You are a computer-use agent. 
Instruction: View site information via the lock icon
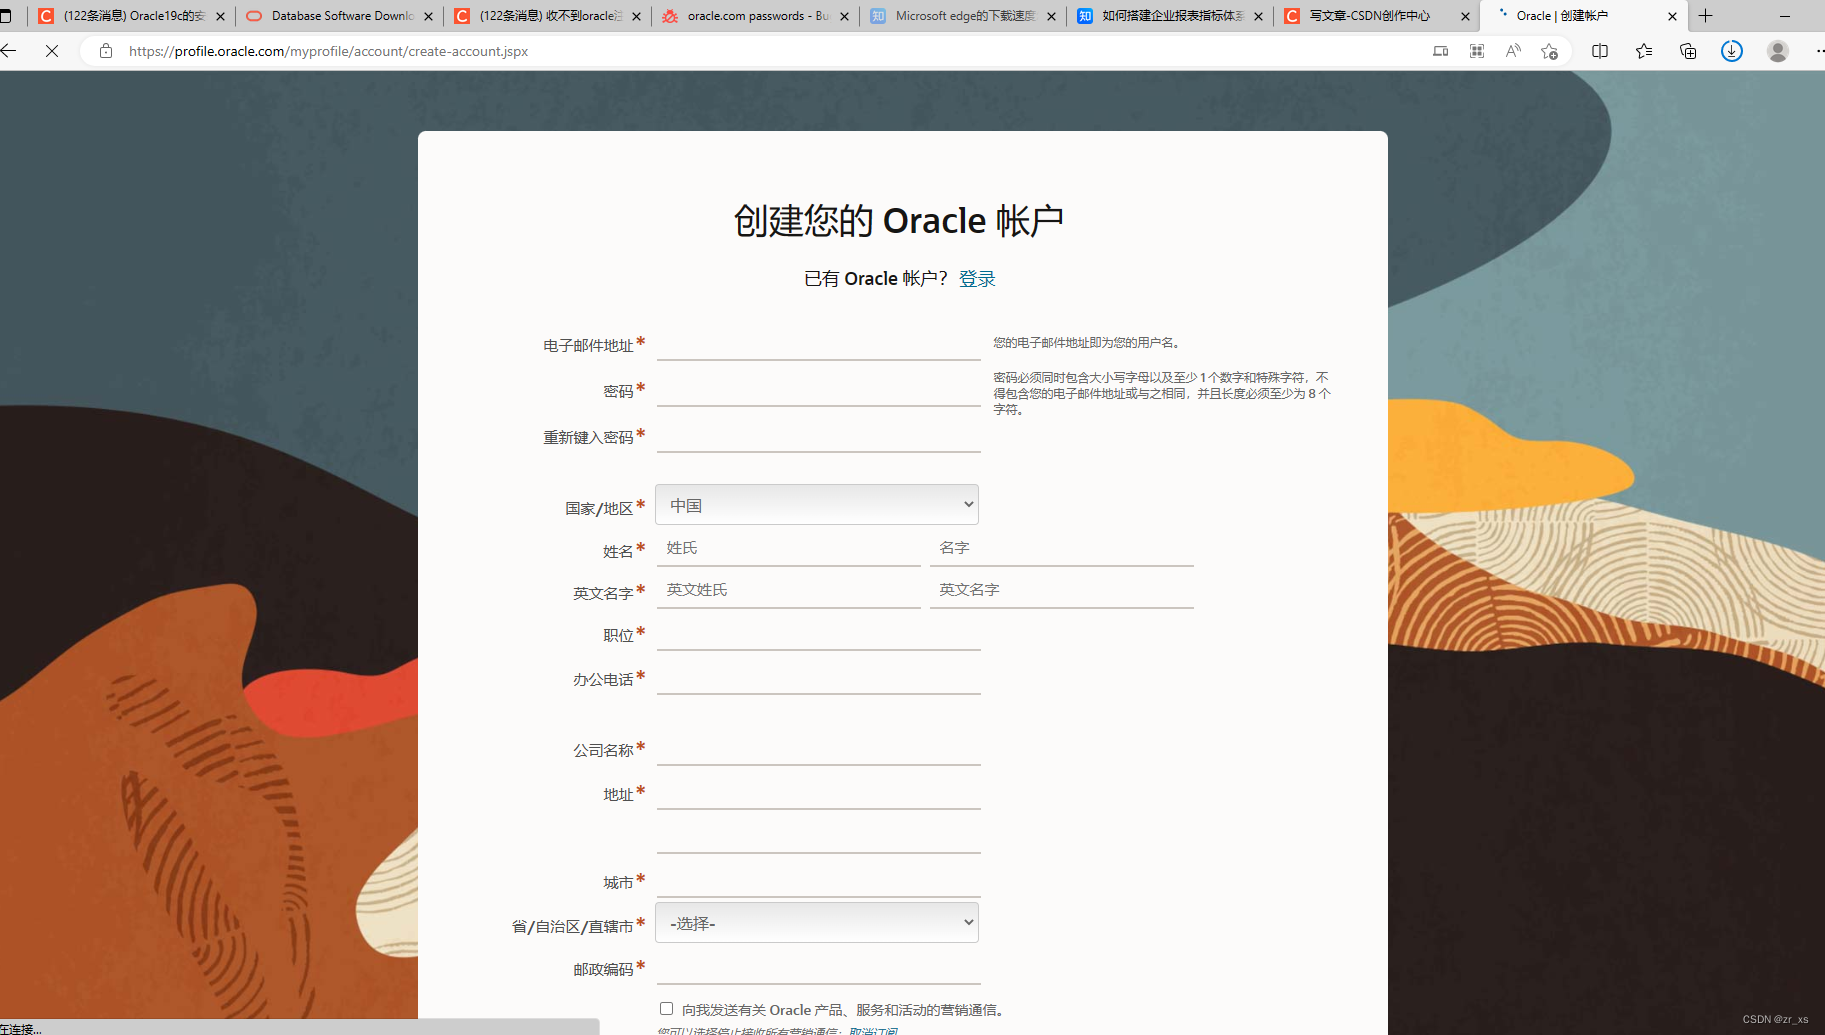106,51
